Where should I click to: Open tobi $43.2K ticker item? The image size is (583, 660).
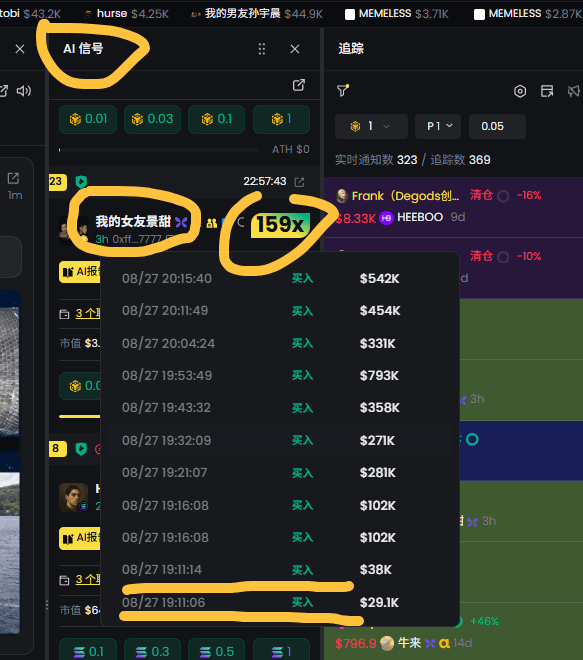pyautogui.click(x=30, y=14)
